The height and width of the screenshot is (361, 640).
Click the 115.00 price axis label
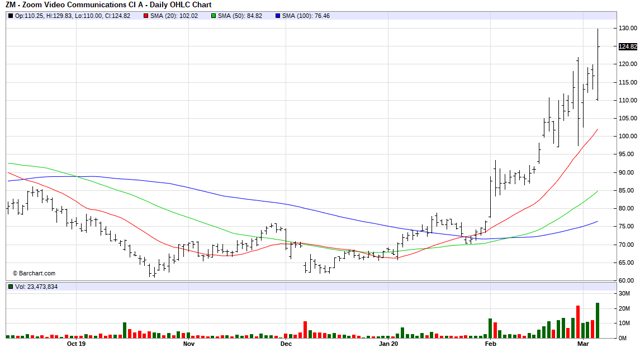628,82
